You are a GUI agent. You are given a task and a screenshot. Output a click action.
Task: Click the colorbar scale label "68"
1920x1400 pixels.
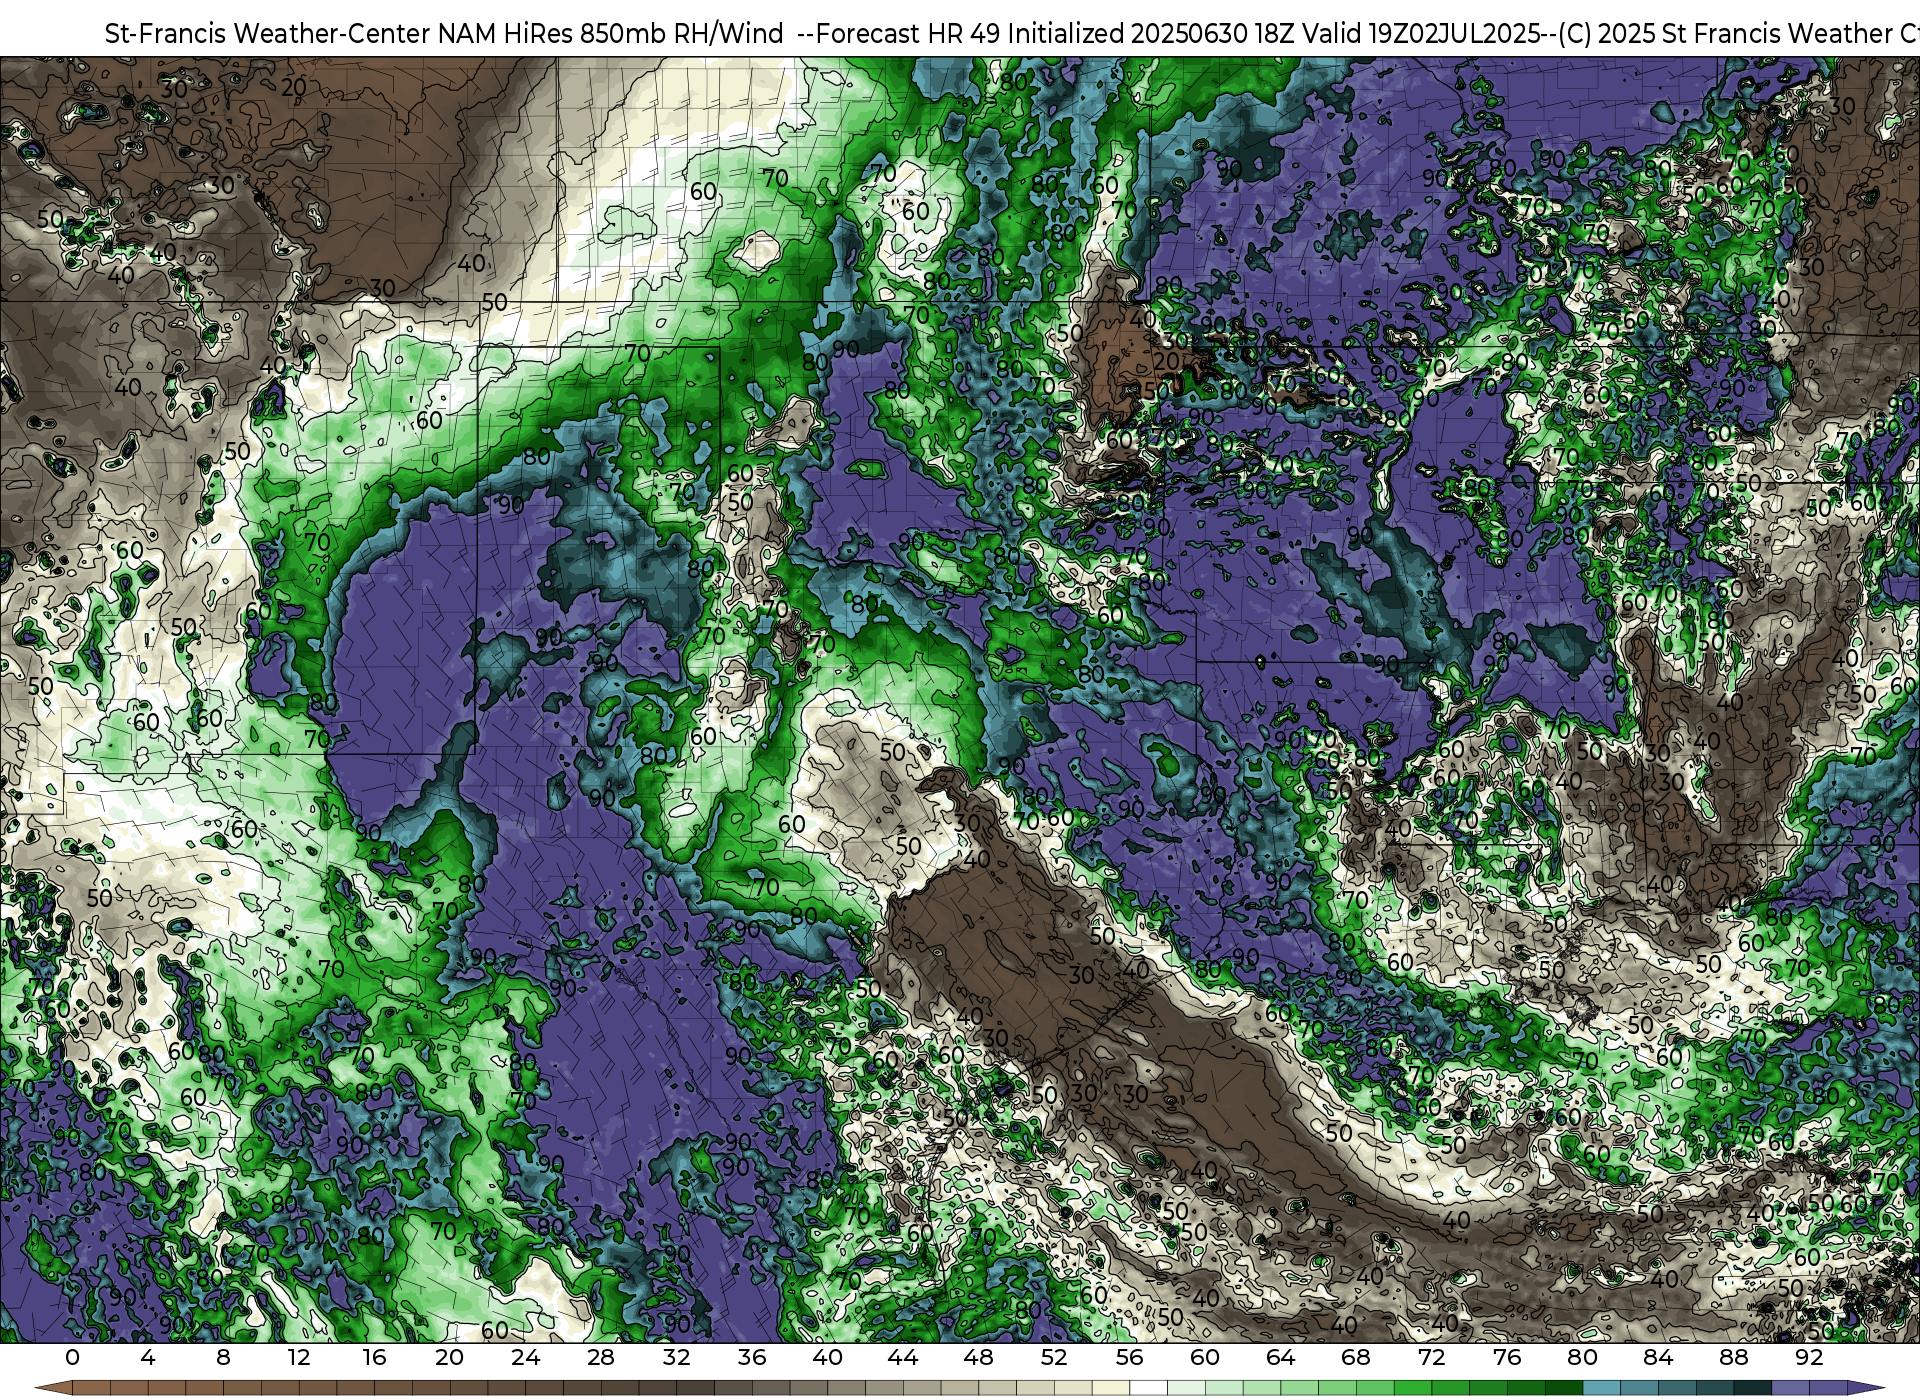coord(1356,1357)
